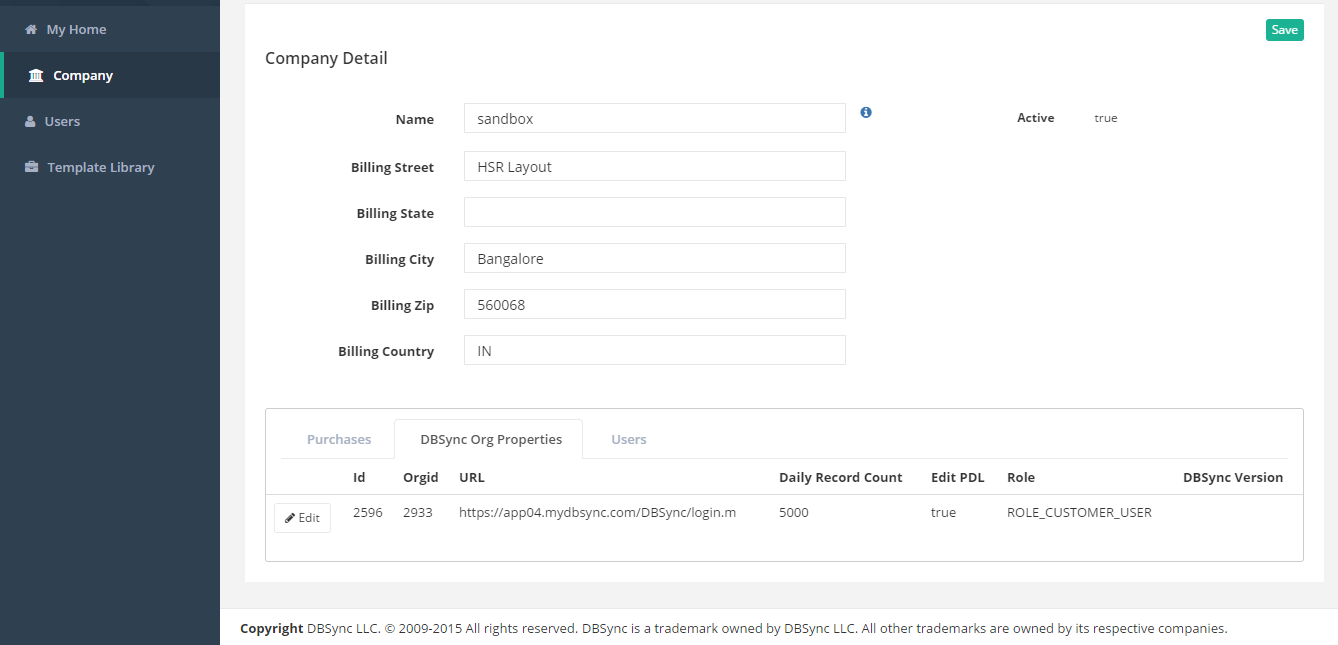Open the Users tab under Company Detail

pyautogui.click(x=629, y=440)
